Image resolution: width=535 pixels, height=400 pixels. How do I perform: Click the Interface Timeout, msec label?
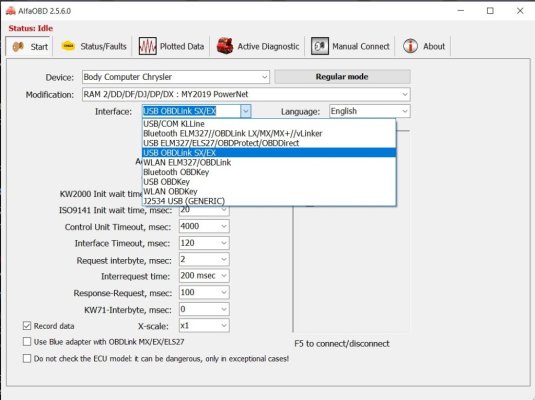click(122, 243)
